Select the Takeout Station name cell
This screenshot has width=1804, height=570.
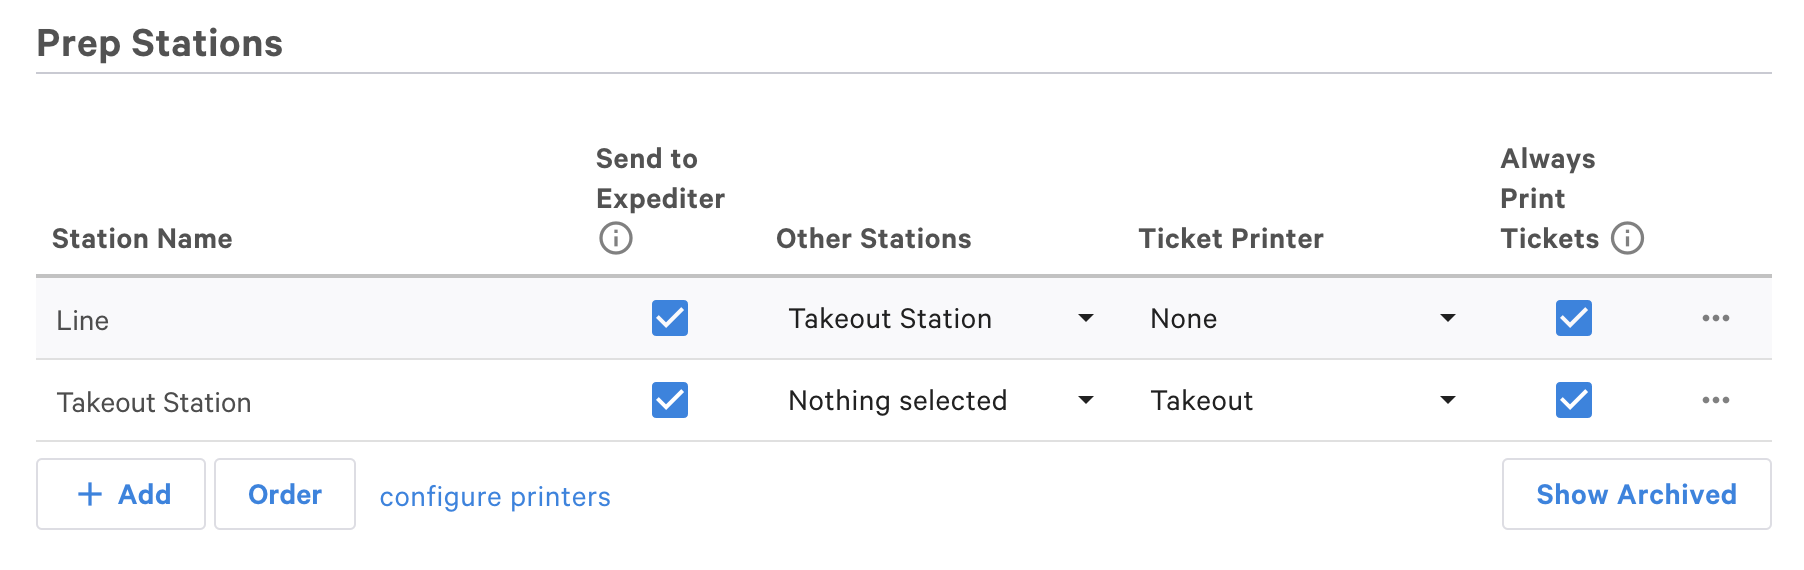pyautogui.click(x=154, y=403)
